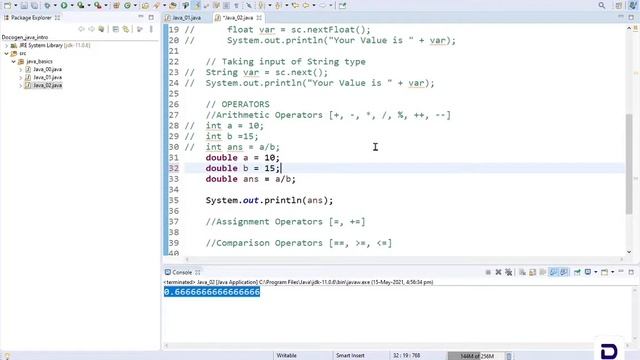The height and width of the screenshot is (360, 640).
Task: Click the New Java Package icon
Action: [116, 6]
